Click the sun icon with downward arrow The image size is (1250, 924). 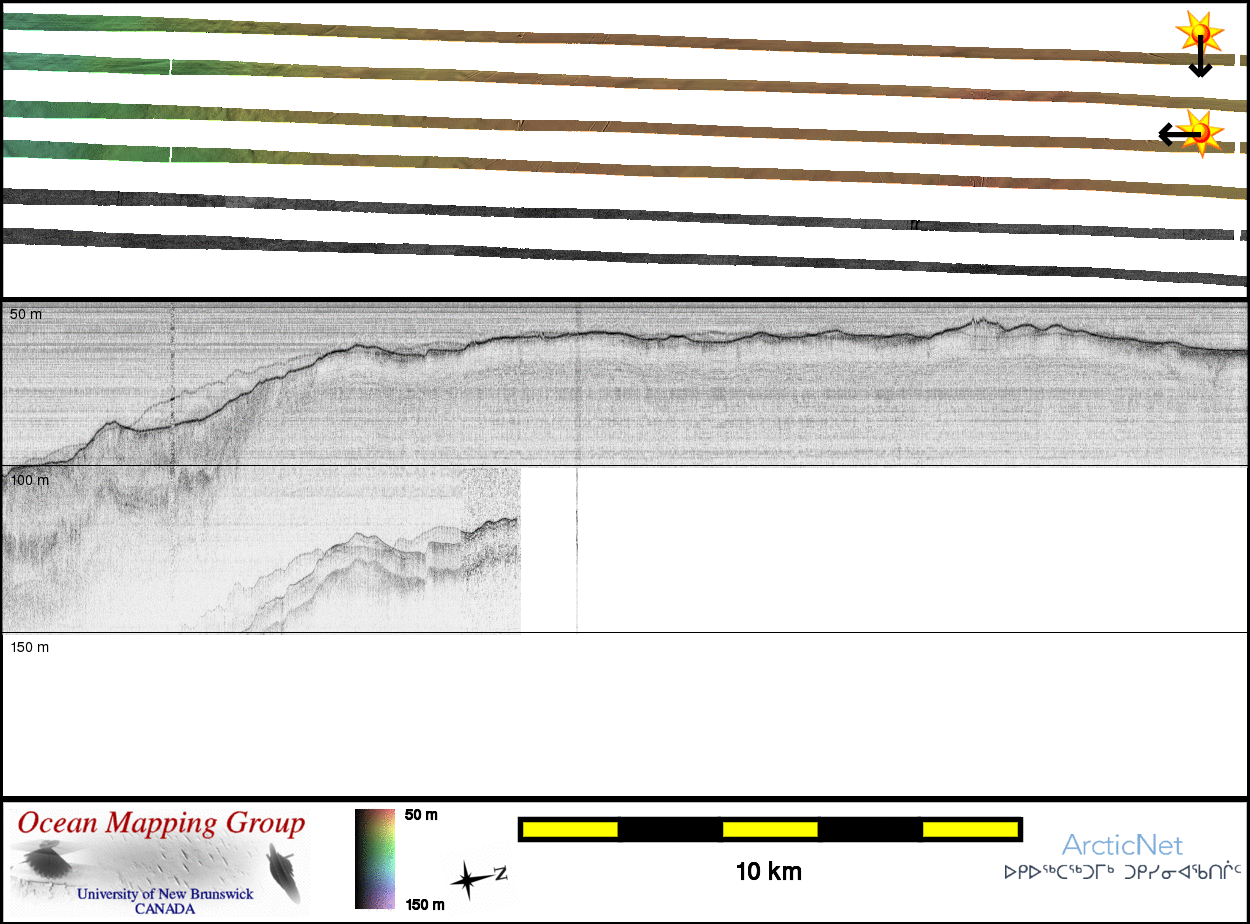[1200, 33]
